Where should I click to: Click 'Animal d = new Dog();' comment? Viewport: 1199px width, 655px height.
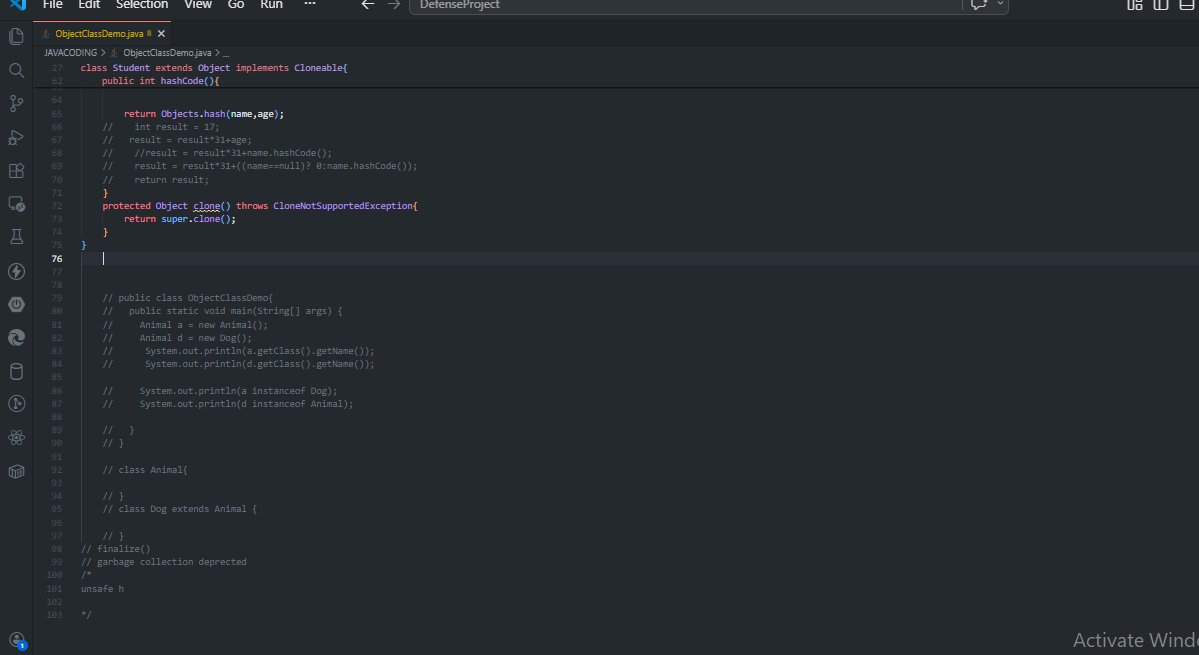point(195,338)
